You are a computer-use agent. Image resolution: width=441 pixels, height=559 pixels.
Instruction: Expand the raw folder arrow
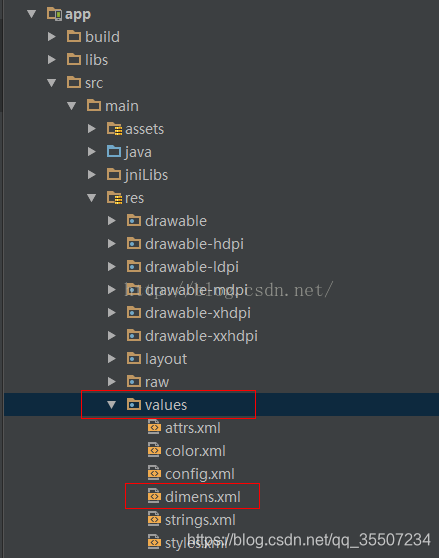tap(112, 382)
